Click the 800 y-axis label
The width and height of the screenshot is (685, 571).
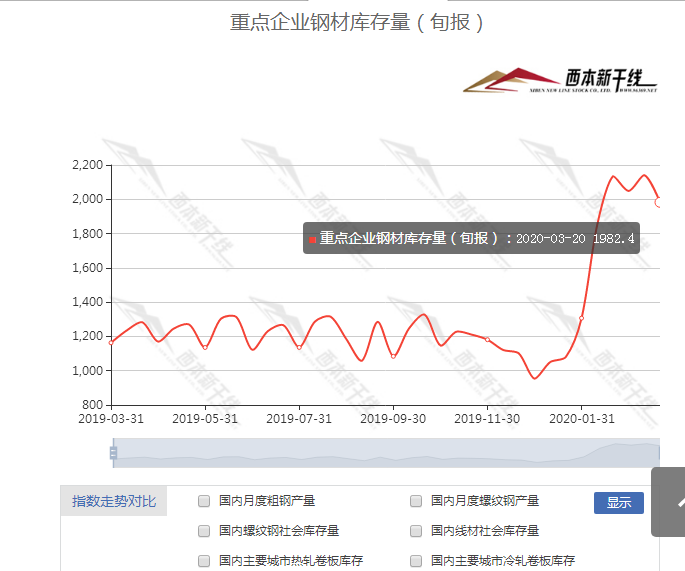point(92,405)
